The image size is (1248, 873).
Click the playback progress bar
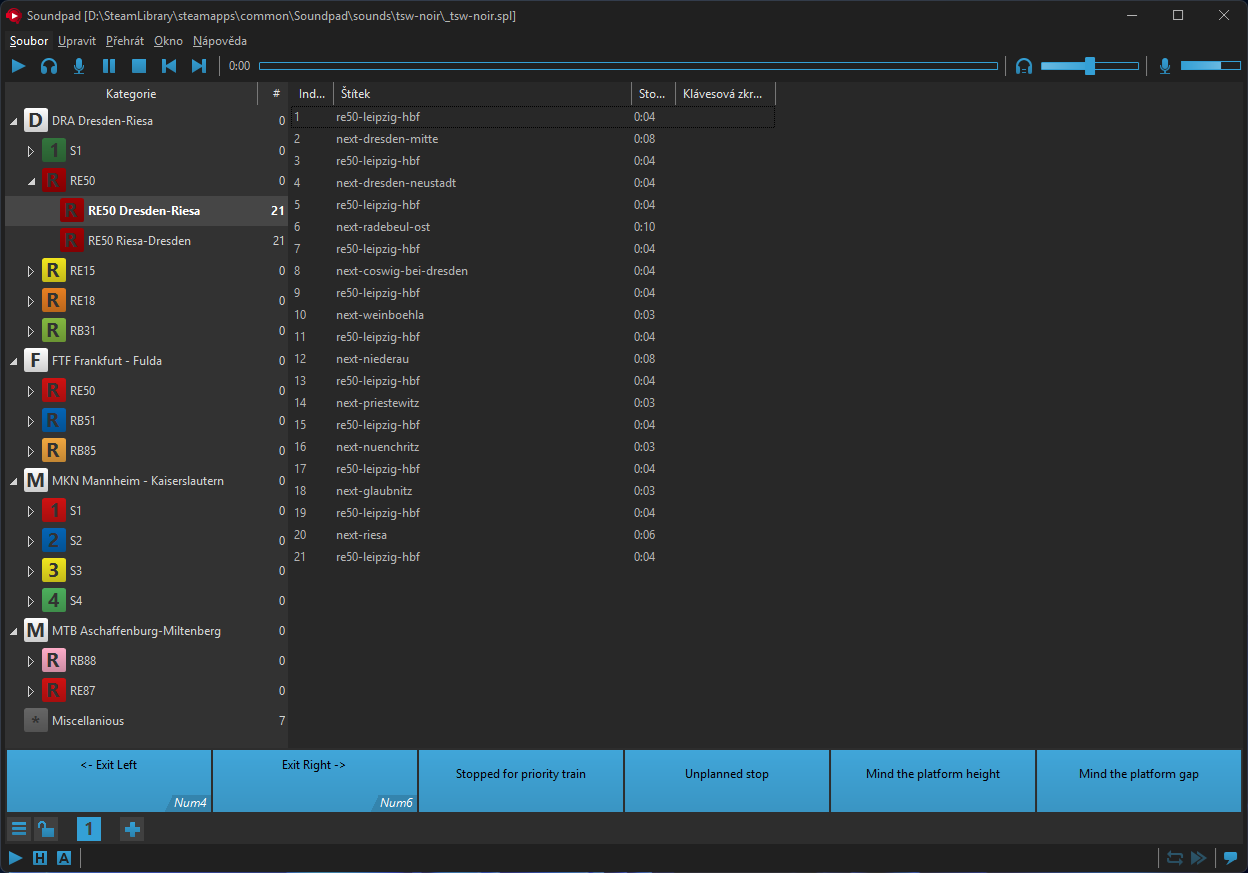[x=628, y=66]
